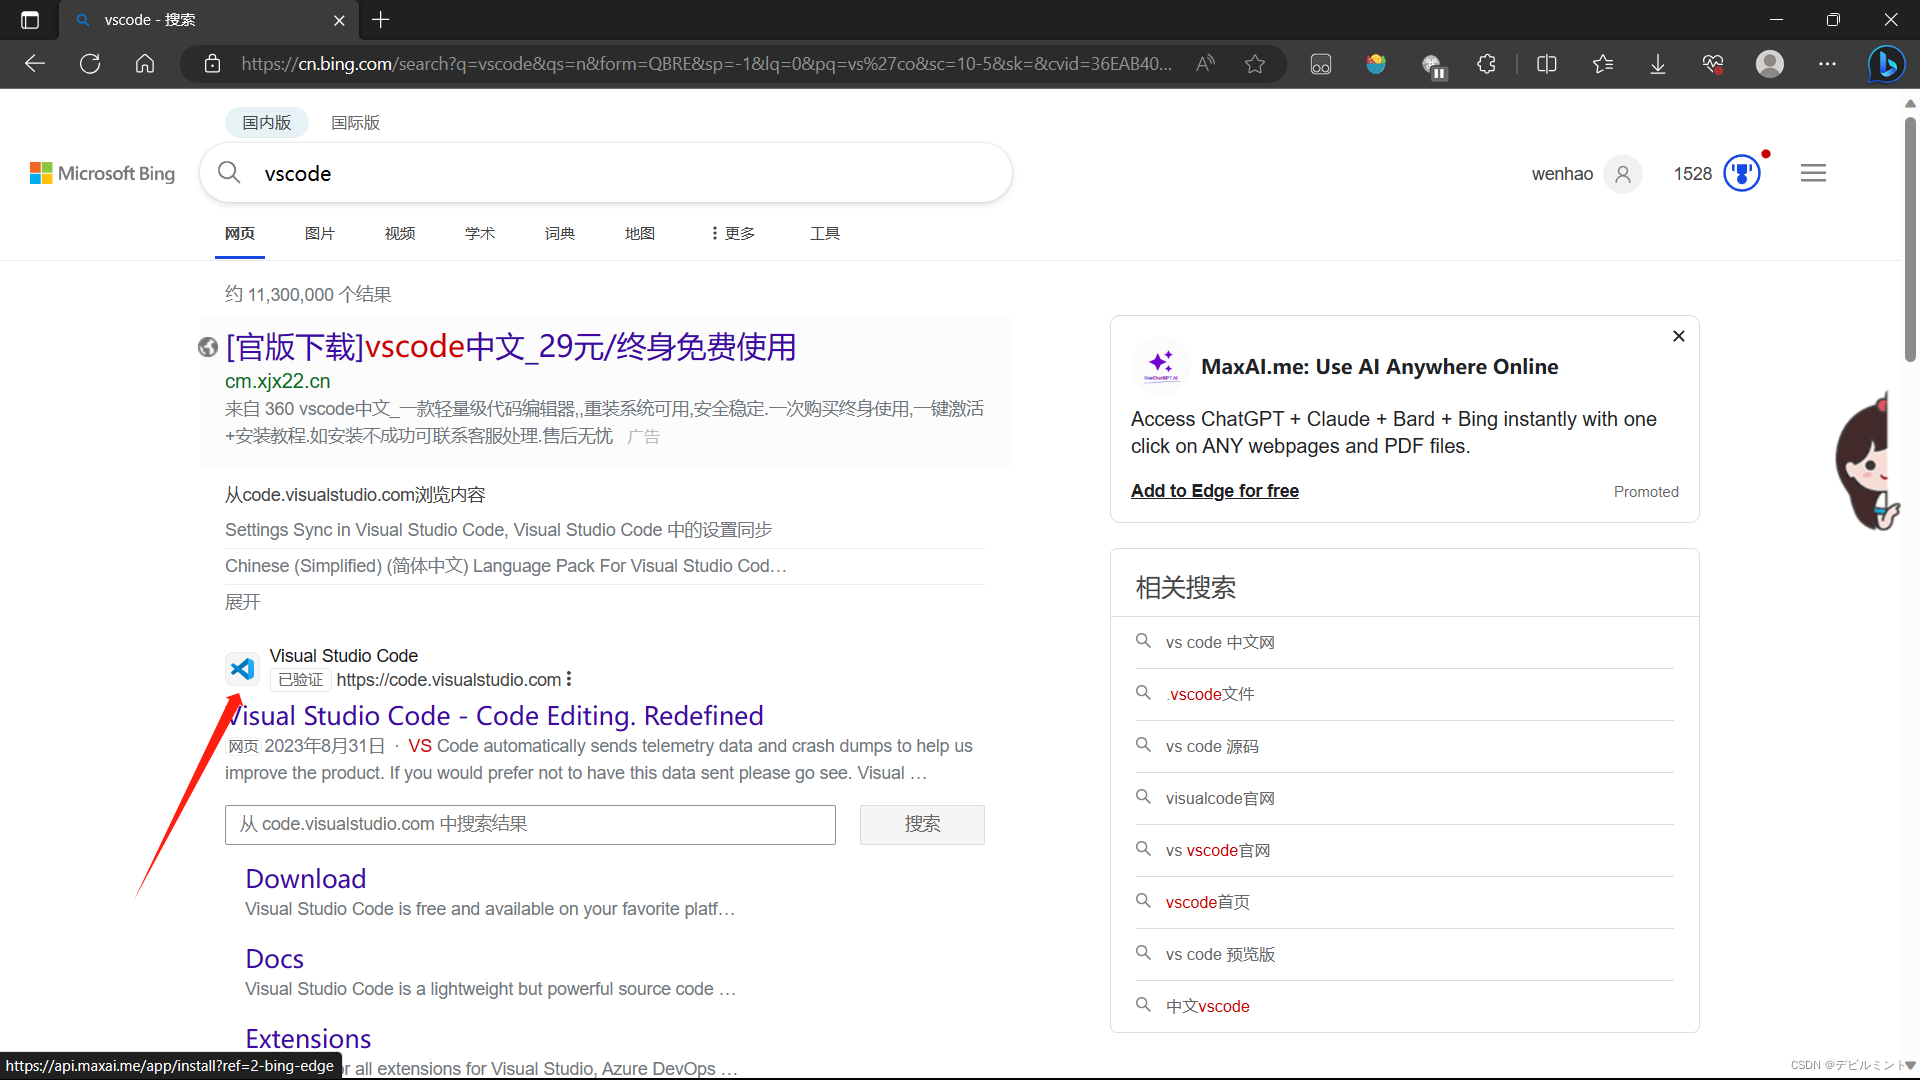Open the Bing Chat icon in the toolbar

pos(1886,63)
